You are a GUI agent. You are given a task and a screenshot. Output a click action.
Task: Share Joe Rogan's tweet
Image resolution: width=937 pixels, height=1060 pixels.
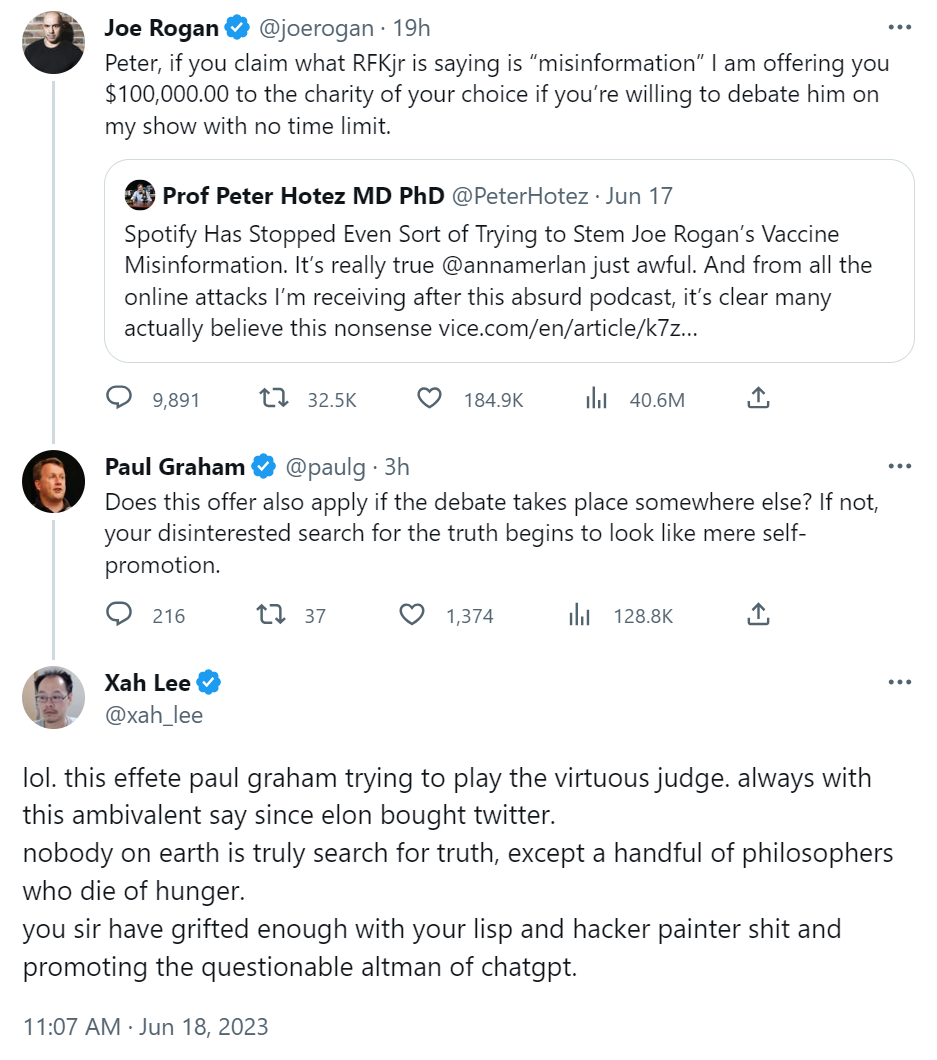tap(758, 399)
